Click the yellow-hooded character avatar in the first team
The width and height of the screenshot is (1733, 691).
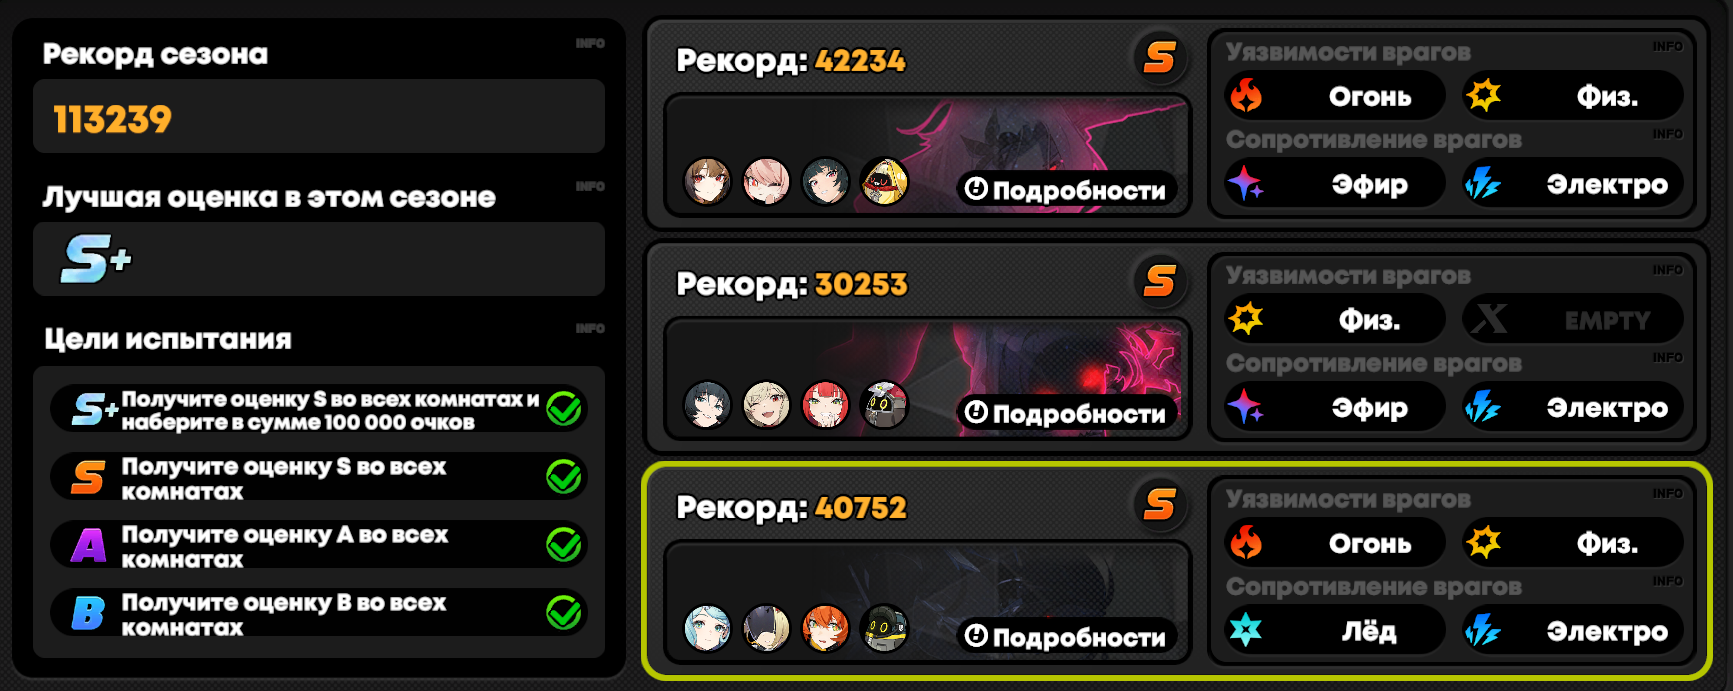point(885,182)
